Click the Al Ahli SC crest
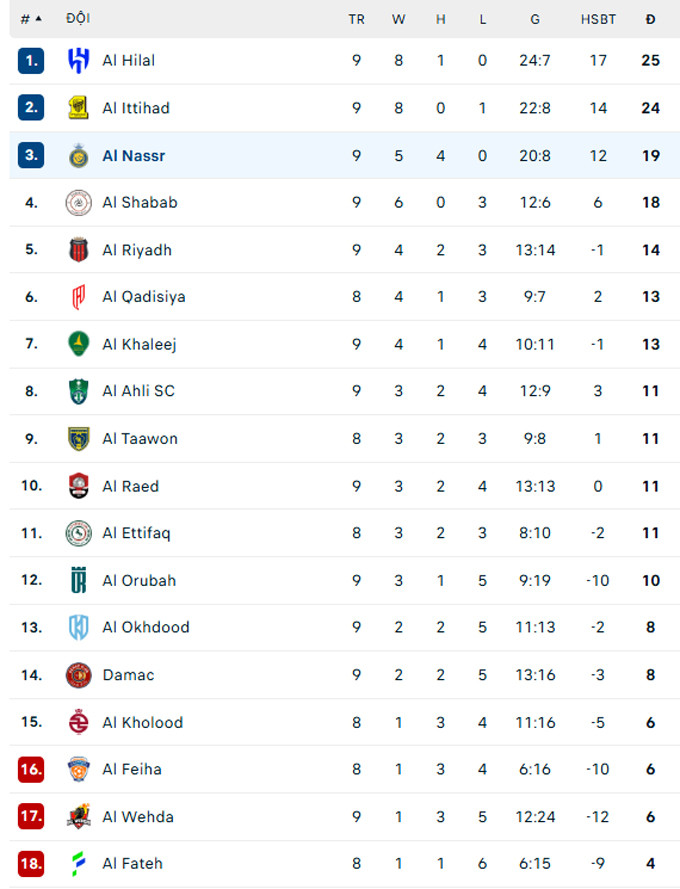Screen dimensions: 680x889 tap(78, 391)
